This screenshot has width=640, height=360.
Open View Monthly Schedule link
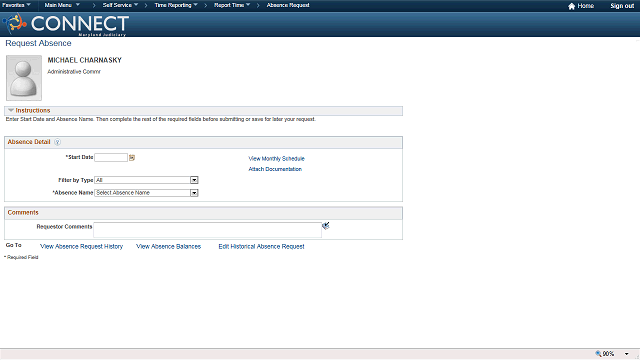(276, 158)
